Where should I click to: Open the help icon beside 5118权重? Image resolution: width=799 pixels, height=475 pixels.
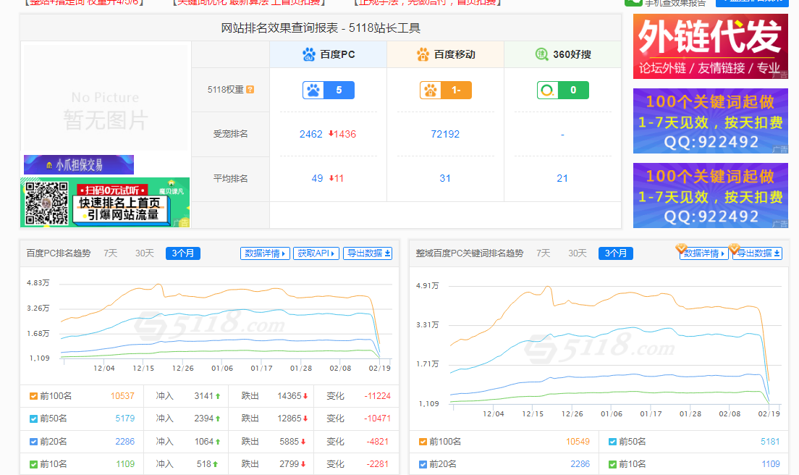(250, 90)
